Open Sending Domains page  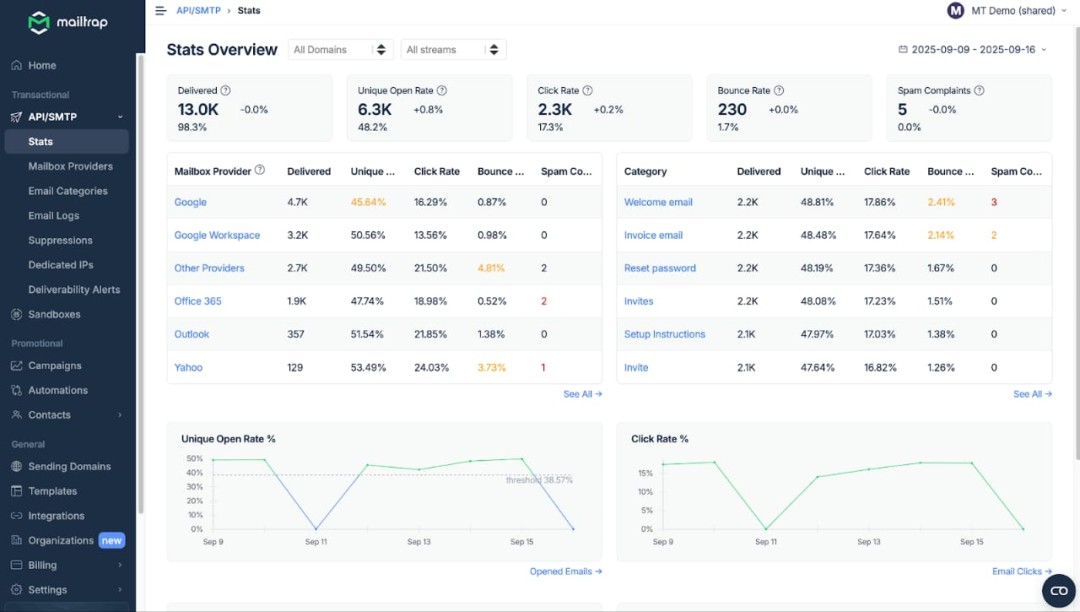click(x=69, y=466)
